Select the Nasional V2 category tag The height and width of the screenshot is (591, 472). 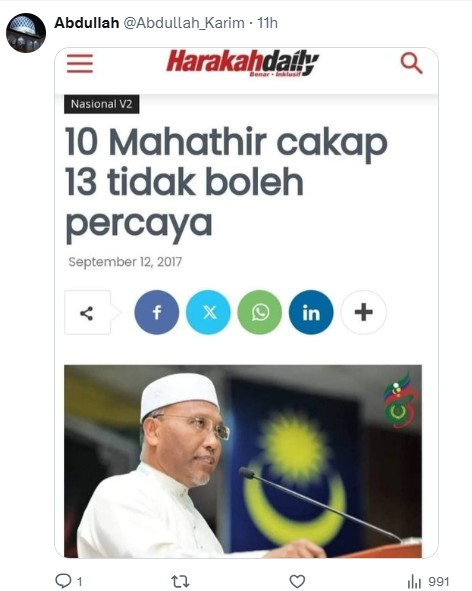pos(101,104)
